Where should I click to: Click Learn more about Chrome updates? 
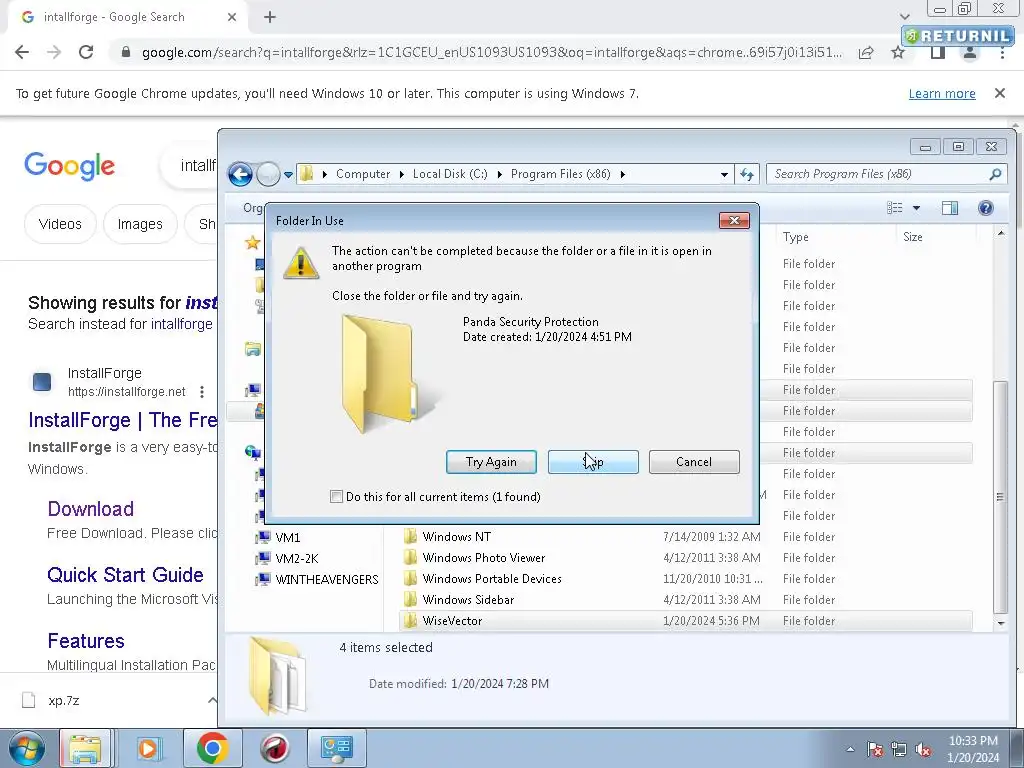(x=942, y=93)
